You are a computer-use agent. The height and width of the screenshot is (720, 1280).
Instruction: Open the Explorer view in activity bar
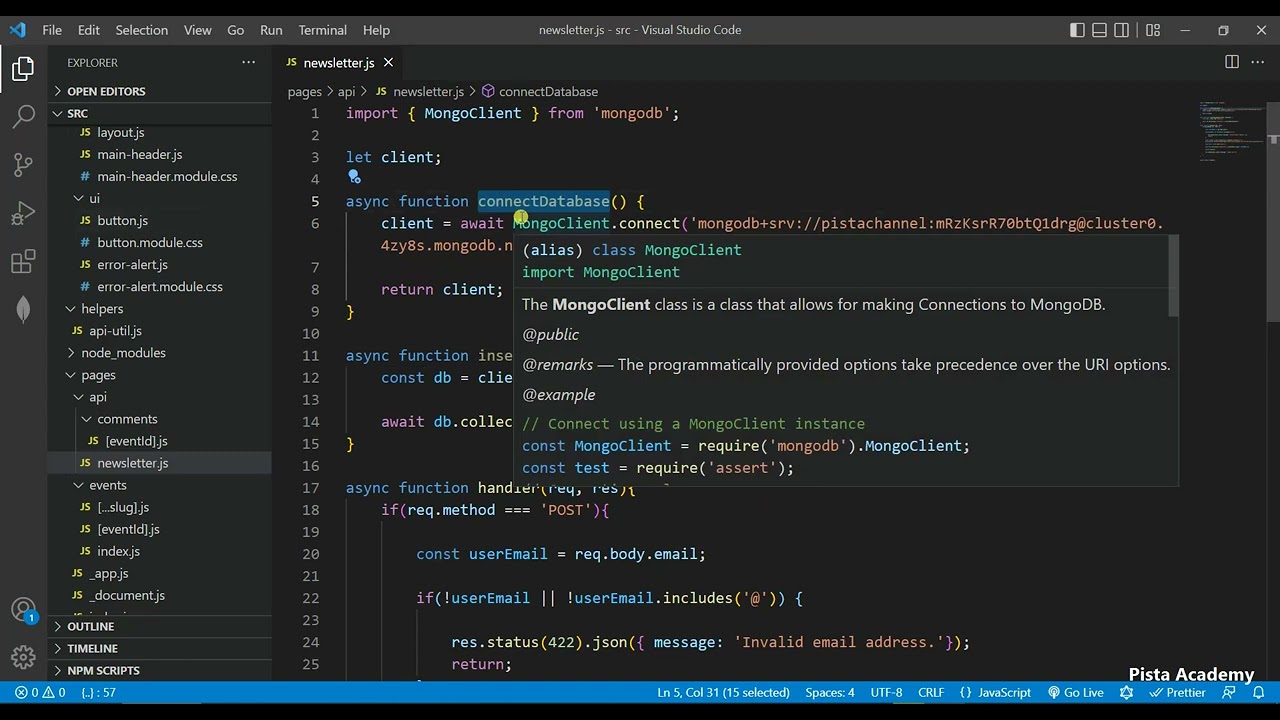(23, 69)
